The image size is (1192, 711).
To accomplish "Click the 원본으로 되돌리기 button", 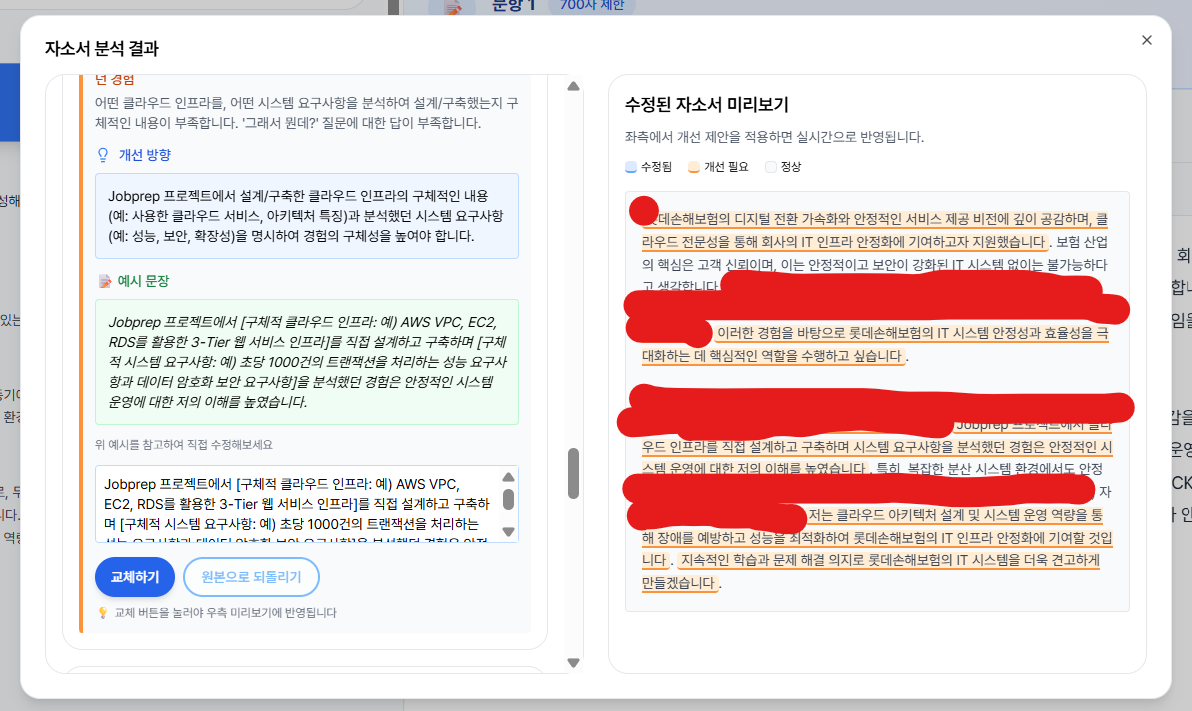I will 251,577.
